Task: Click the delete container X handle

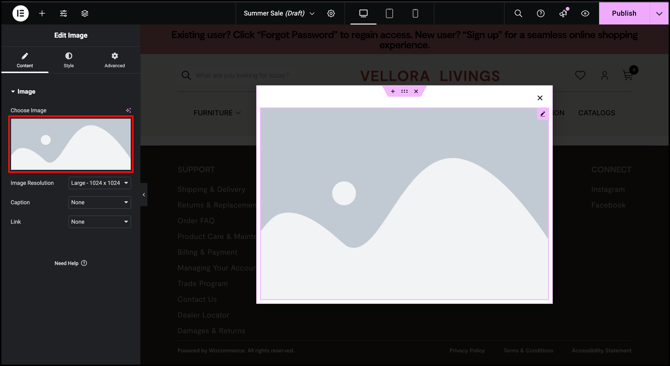Action: [x=416, y=91]
